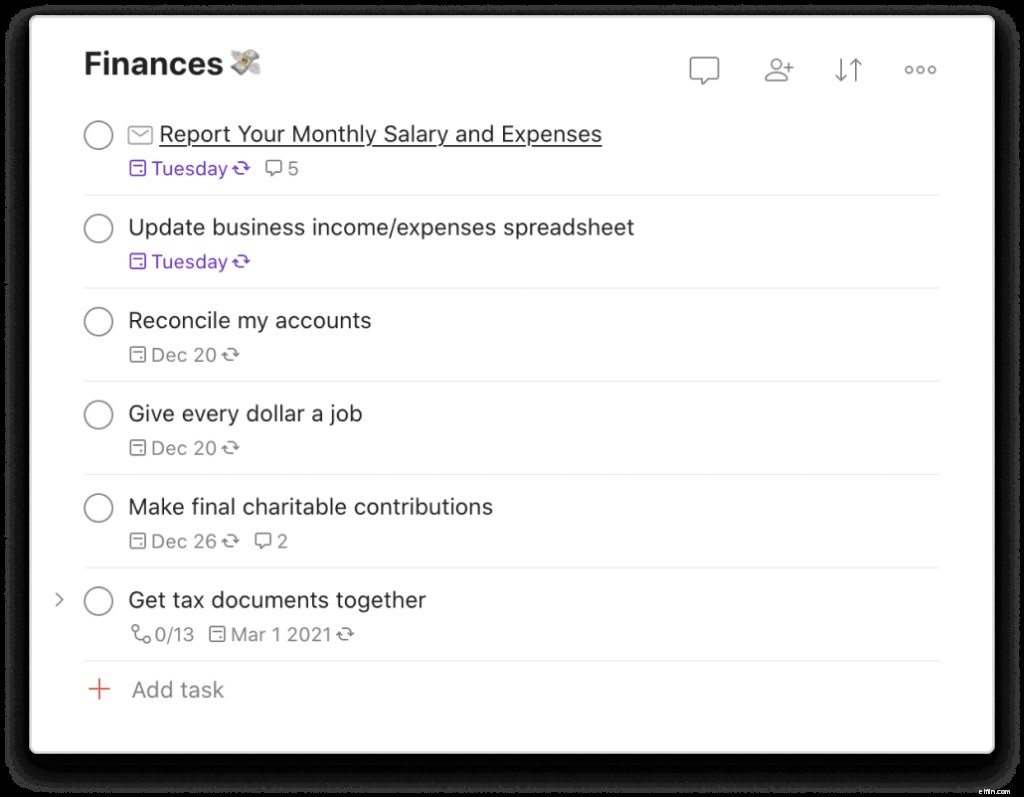Click the subtask count icon showing 0/13
Viewport: 1024px width, 797px height.
coord(161,634)
